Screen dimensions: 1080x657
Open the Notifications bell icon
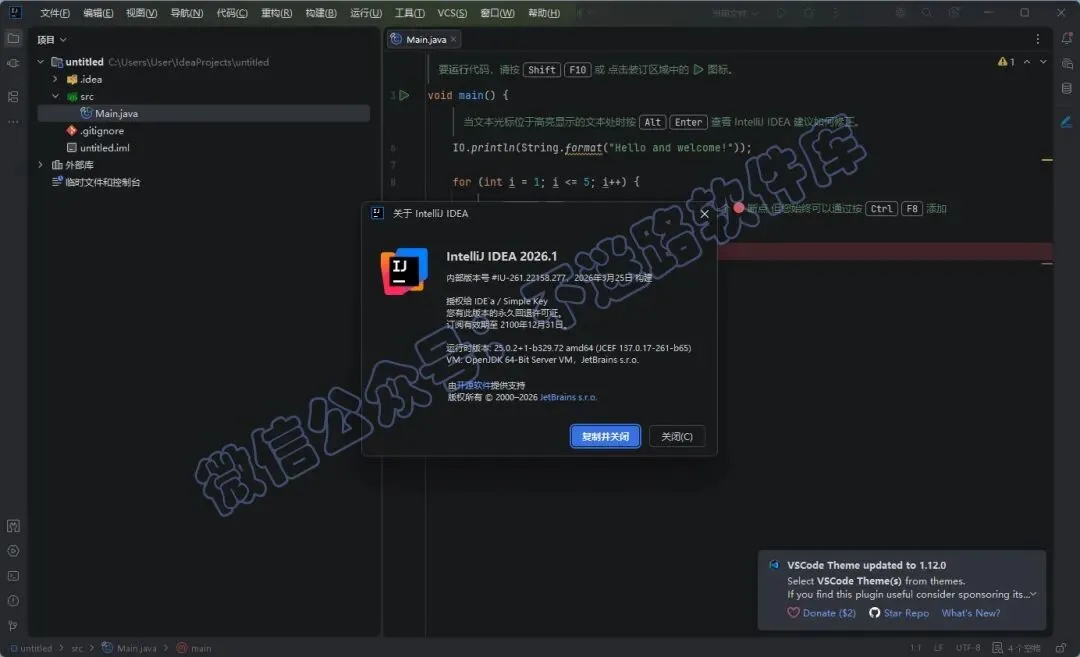point(1066,39)
